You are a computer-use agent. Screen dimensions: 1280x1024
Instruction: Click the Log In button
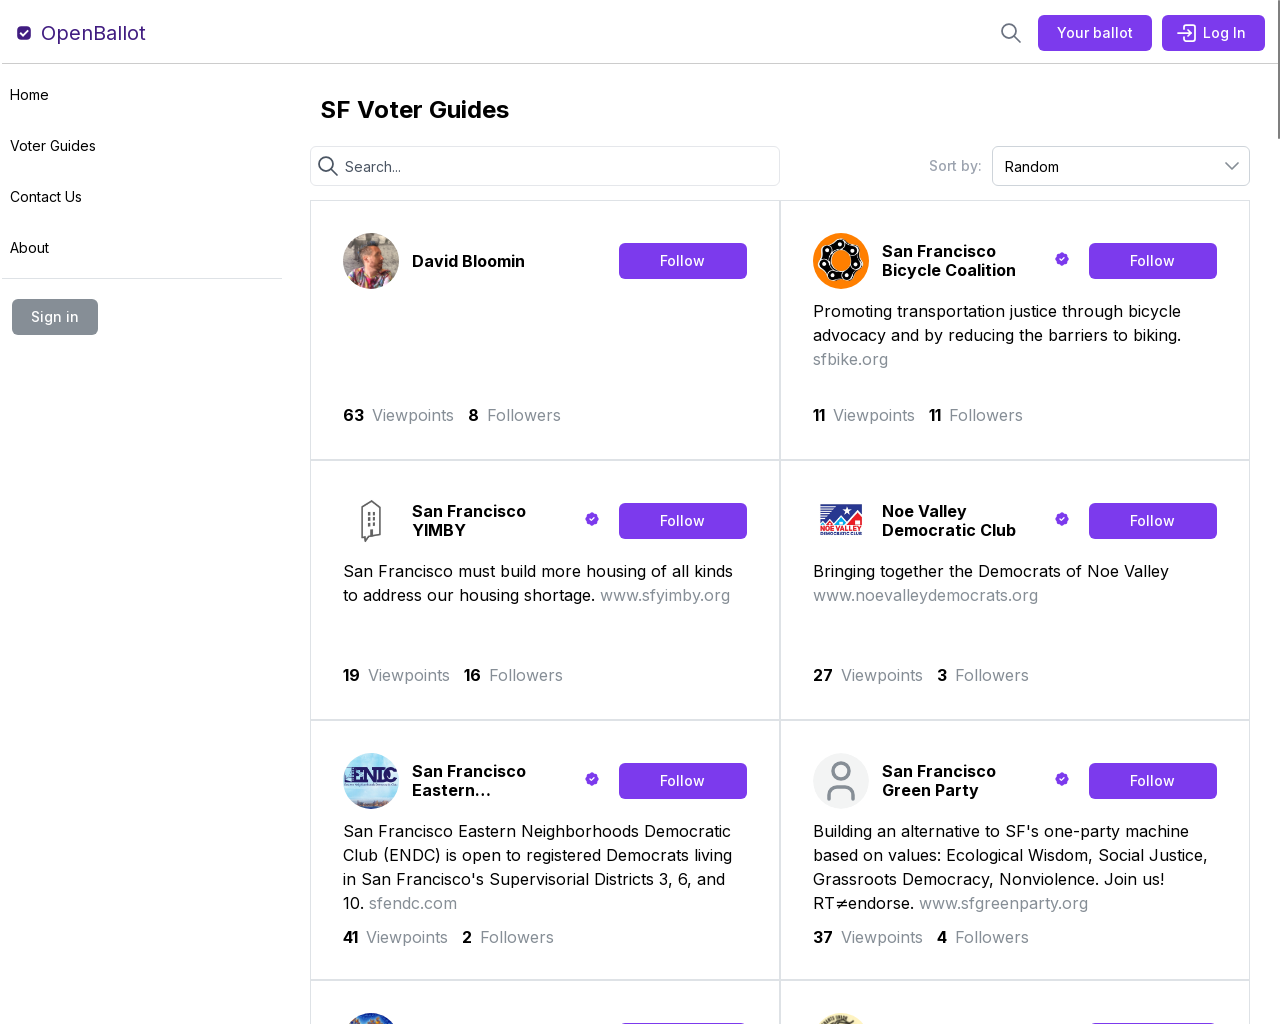coord(1213,33)
